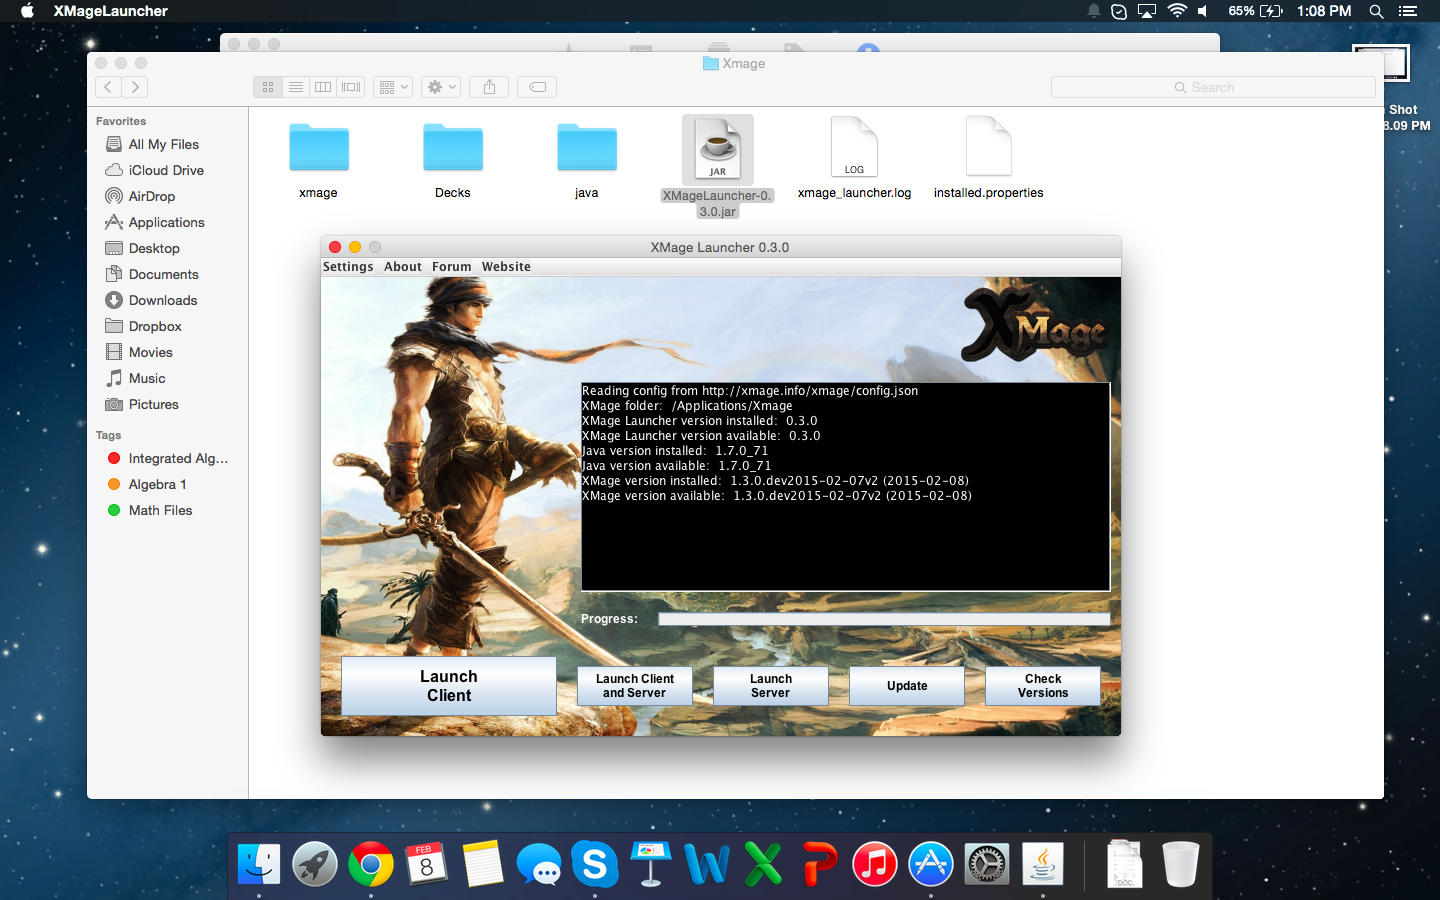Switch Finder to icon view
Screen dimensions: 1440x900
tap(268, 87)
